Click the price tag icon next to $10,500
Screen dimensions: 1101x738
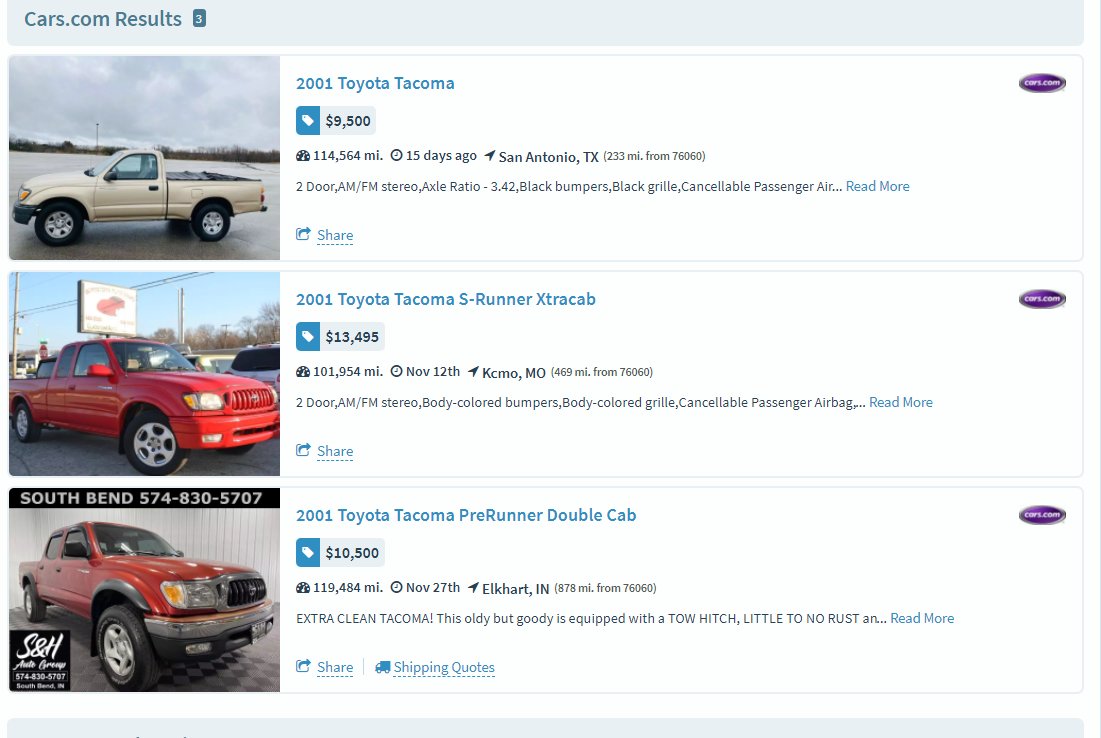click(x=308, y=553)
